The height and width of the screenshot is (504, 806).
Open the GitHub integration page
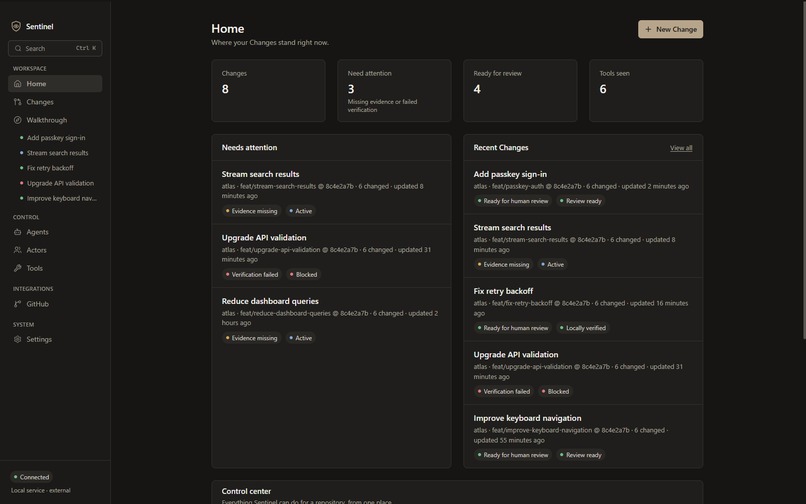[x=55, y=304]
